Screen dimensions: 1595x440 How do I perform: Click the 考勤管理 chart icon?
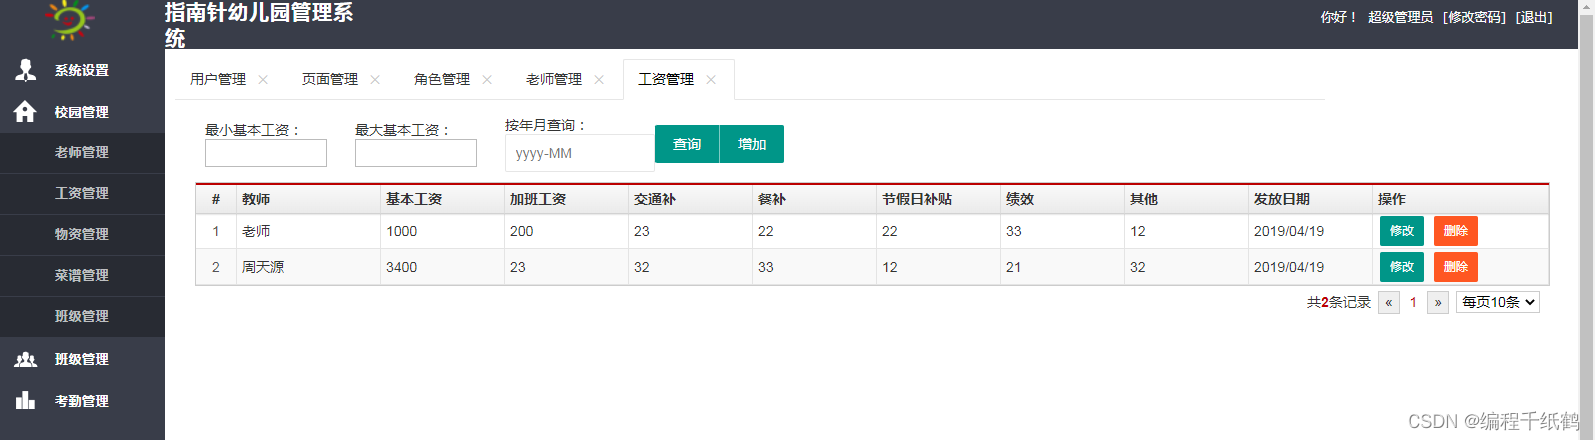(26, 401)
